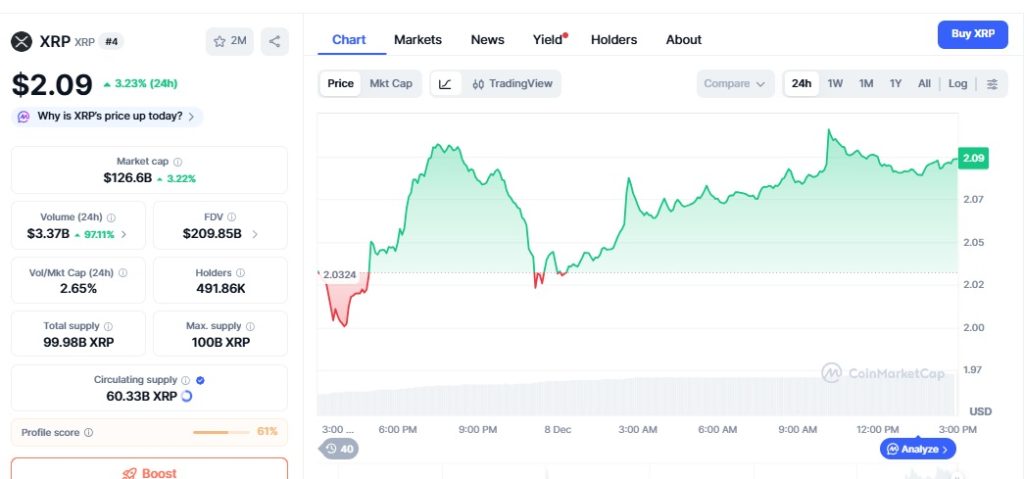Select the Mkt Cap chart toggle
This screenshot has width=1024, height=479.
pos(391,84)
